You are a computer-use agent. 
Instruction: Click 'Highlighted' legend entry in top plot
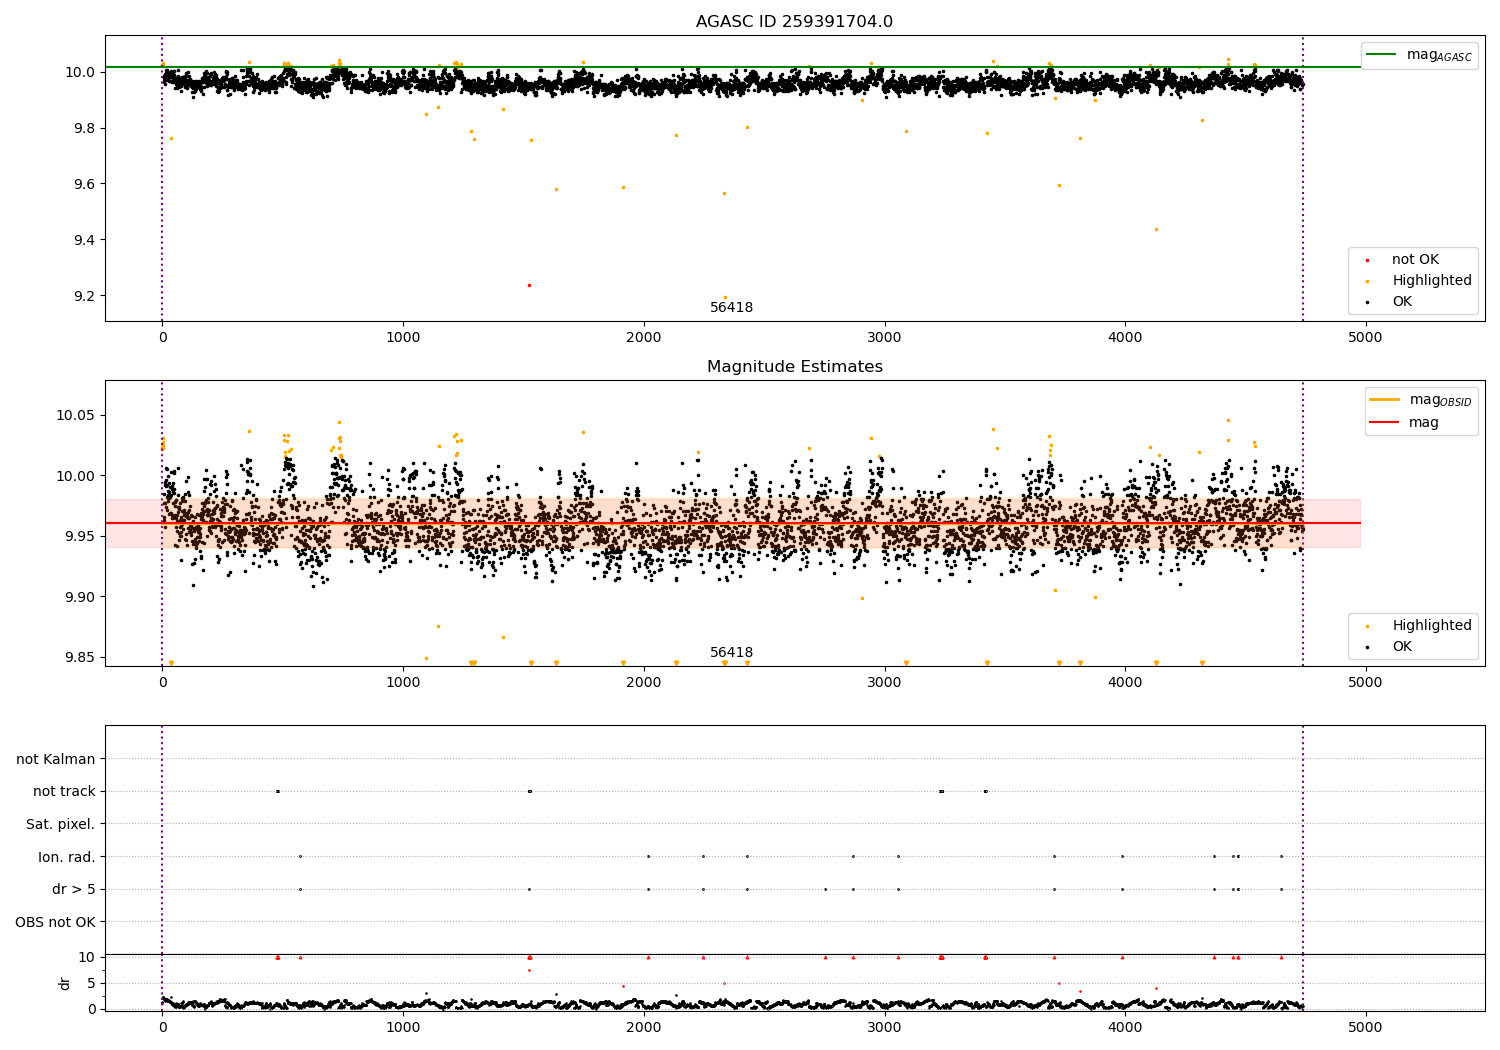coord(1431,281)
